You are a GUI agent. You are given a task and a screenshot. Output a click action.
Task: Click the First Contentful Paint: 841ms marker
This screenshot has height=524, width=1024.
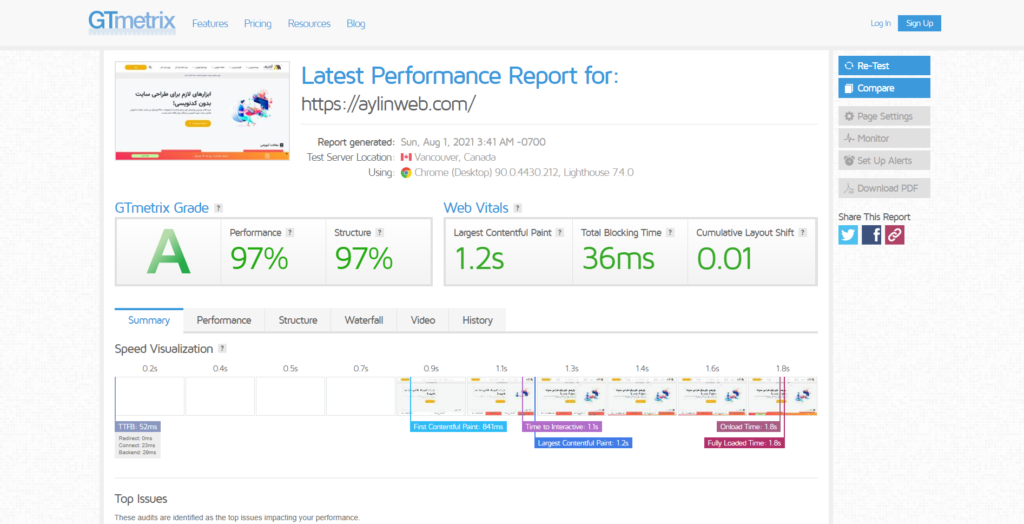point(458,427)
